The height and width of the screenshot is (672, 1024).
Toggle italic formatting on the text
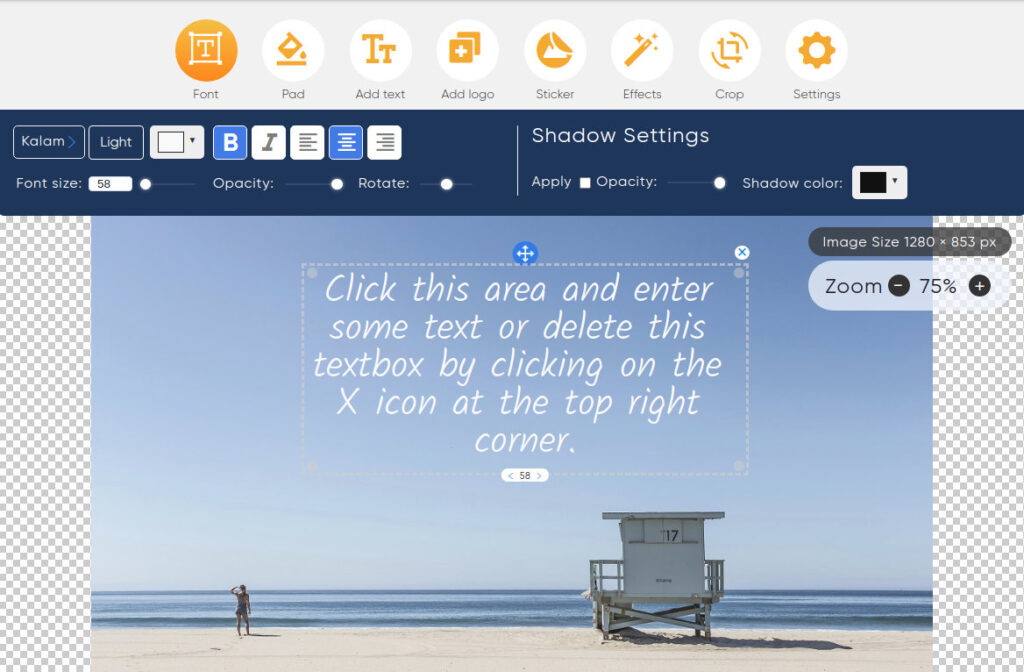coord(268,142)
